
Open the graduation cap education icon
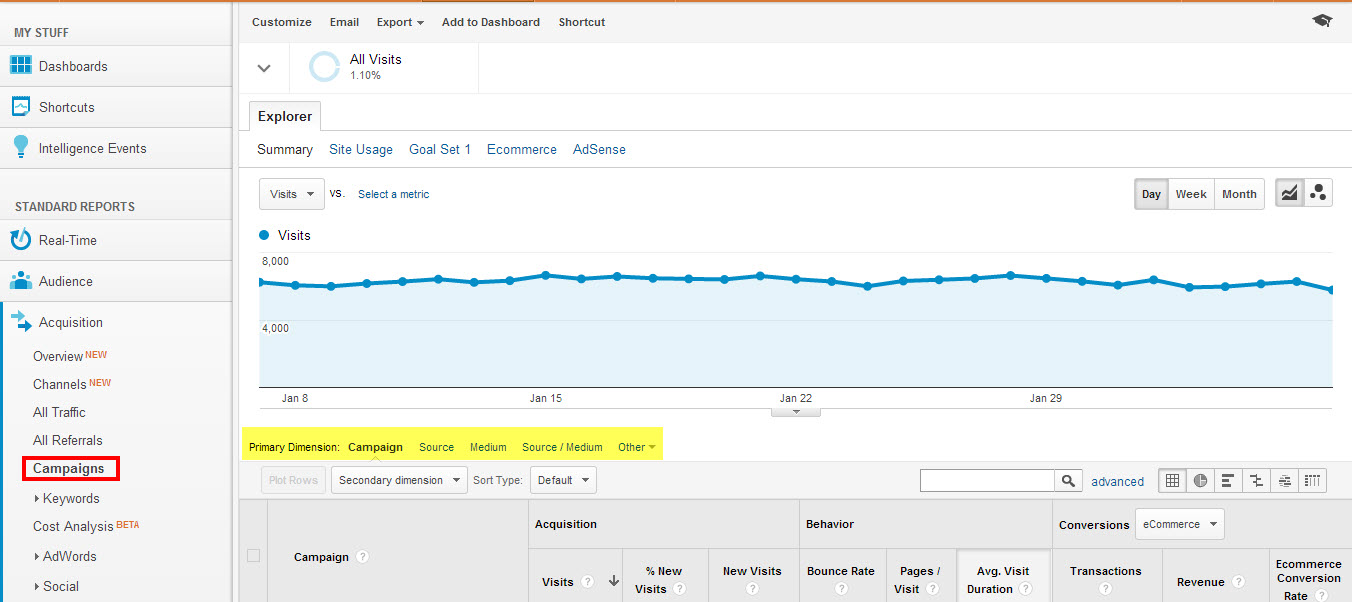1322,21
